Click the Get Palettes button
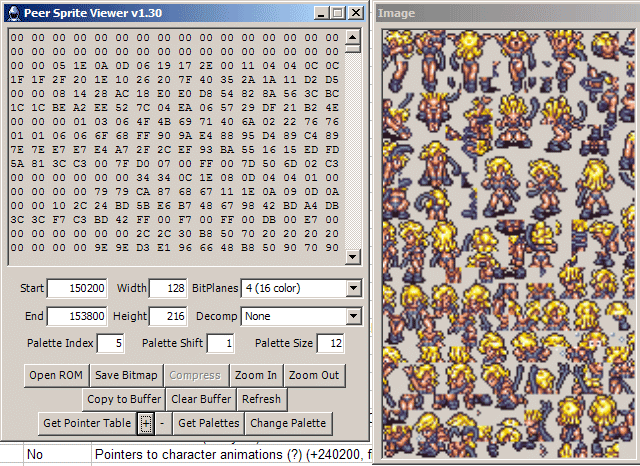 (209, 424)
